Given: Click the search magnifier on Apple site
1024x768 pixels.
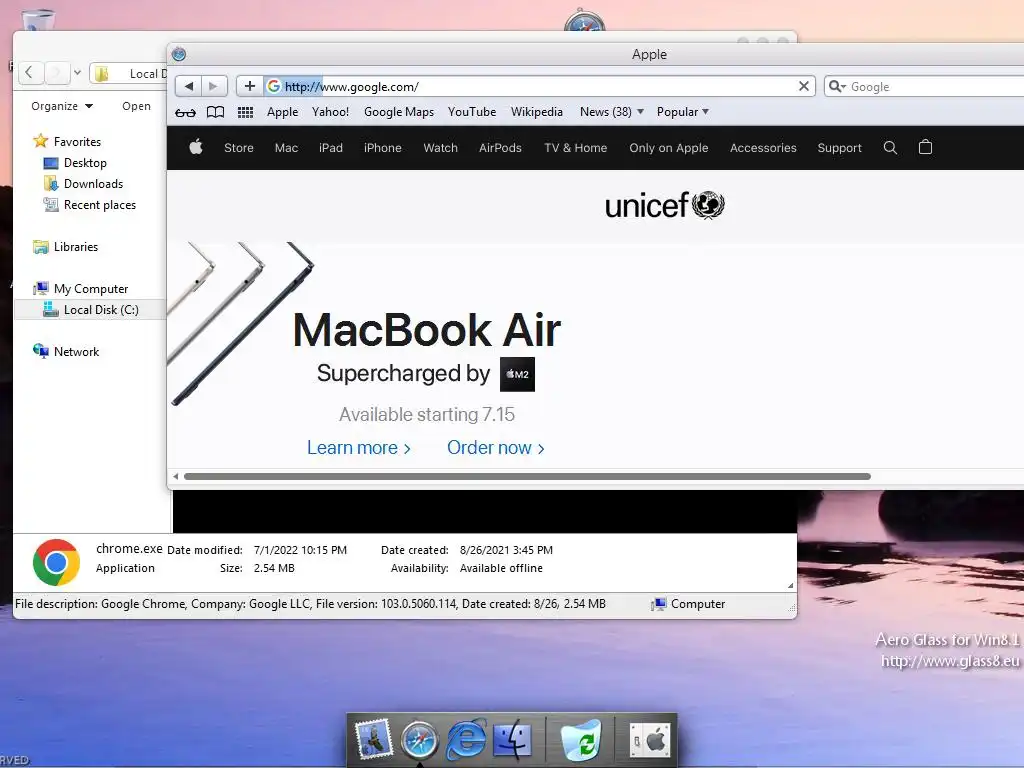Looking at the screenshot, I should [x=890, y=148].
